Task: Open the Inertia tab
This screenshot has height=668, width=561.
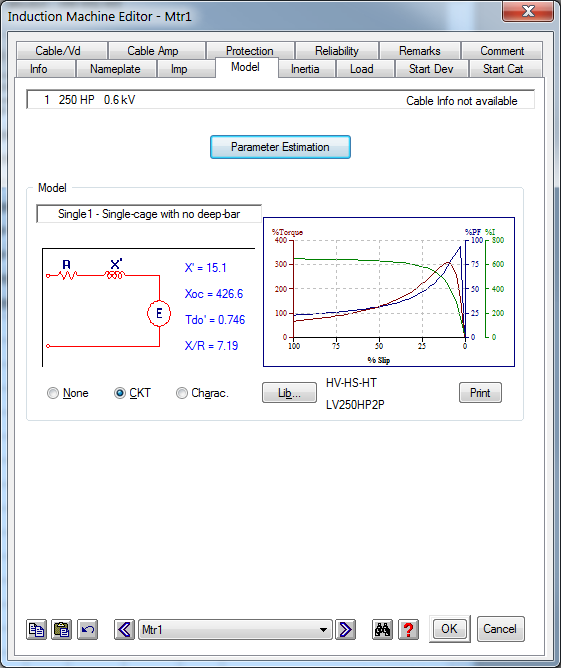Action: [x=305, y=69]
